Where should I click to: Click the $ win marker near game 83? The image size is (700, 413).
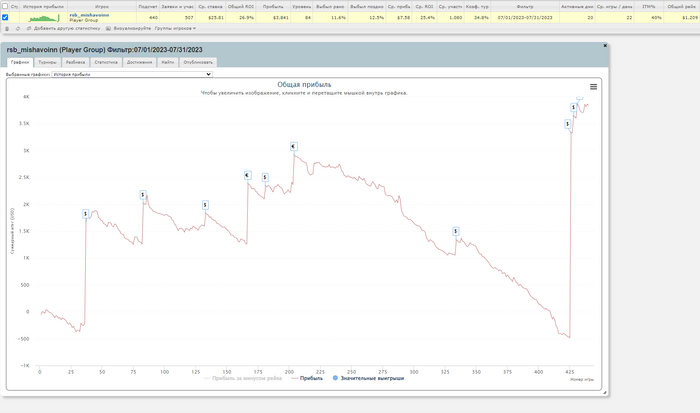click(x=143, y=195)
